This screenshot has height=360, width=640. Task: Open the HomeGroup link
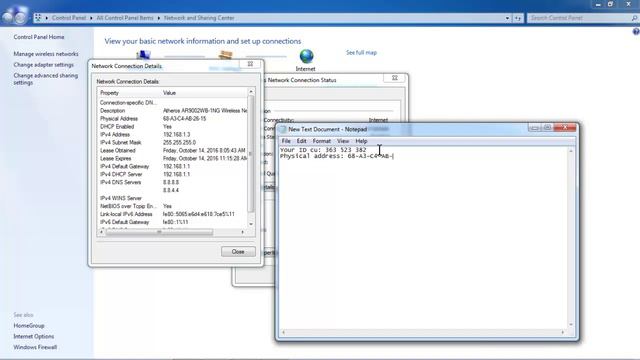[29, 326]
